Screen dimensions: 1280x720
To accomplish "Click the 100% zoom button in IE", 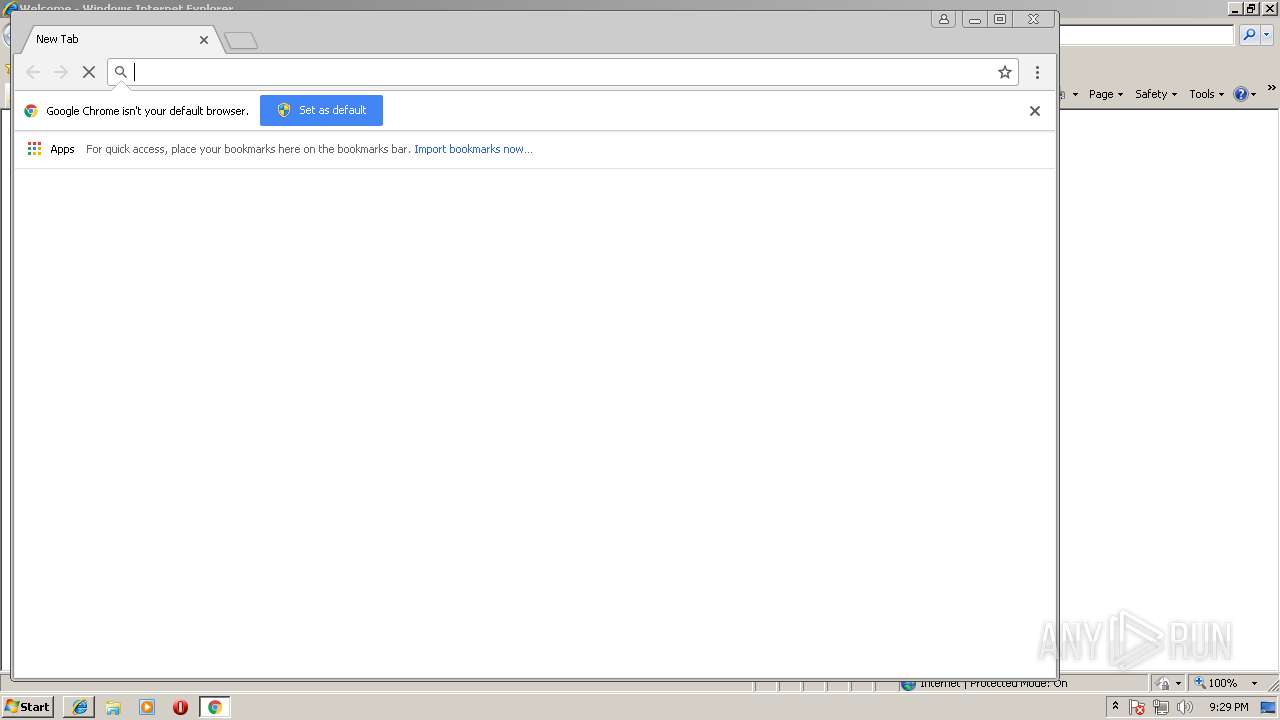I will (1215, 683).
